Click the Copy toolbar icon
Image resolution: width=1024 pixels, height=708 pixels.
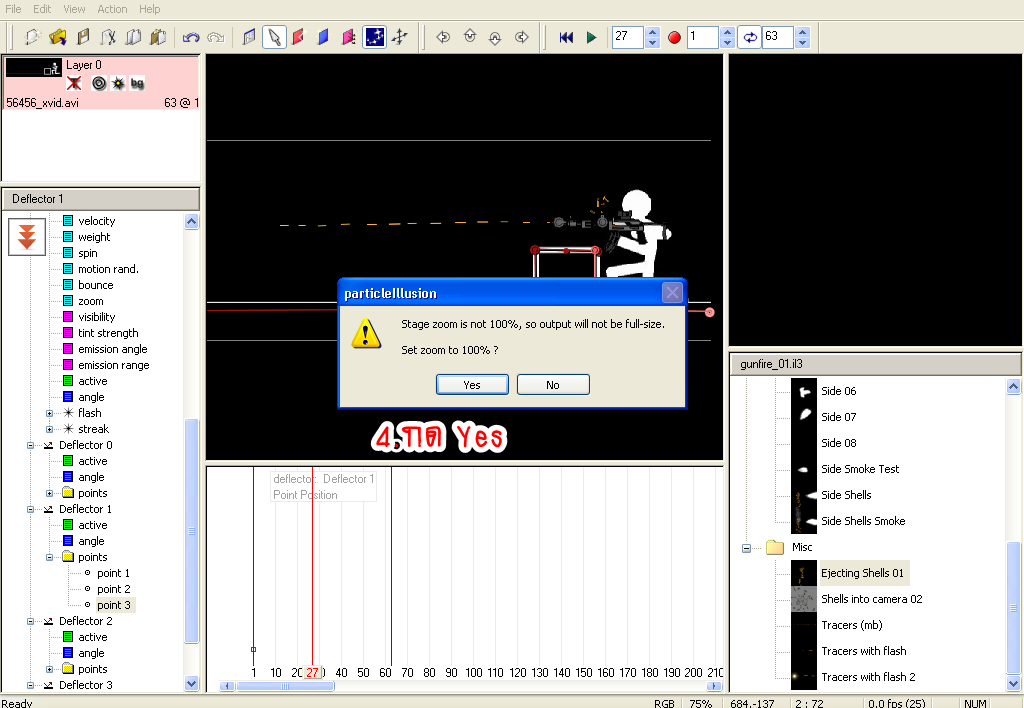pos(133,37)
